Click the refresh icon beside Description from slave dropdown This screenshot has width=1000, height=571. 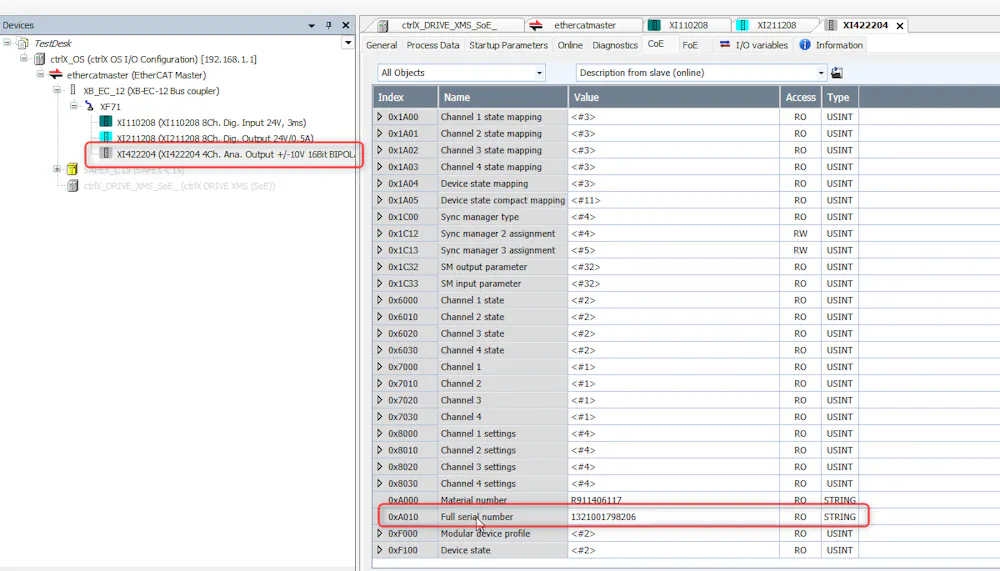pos(837,73)
